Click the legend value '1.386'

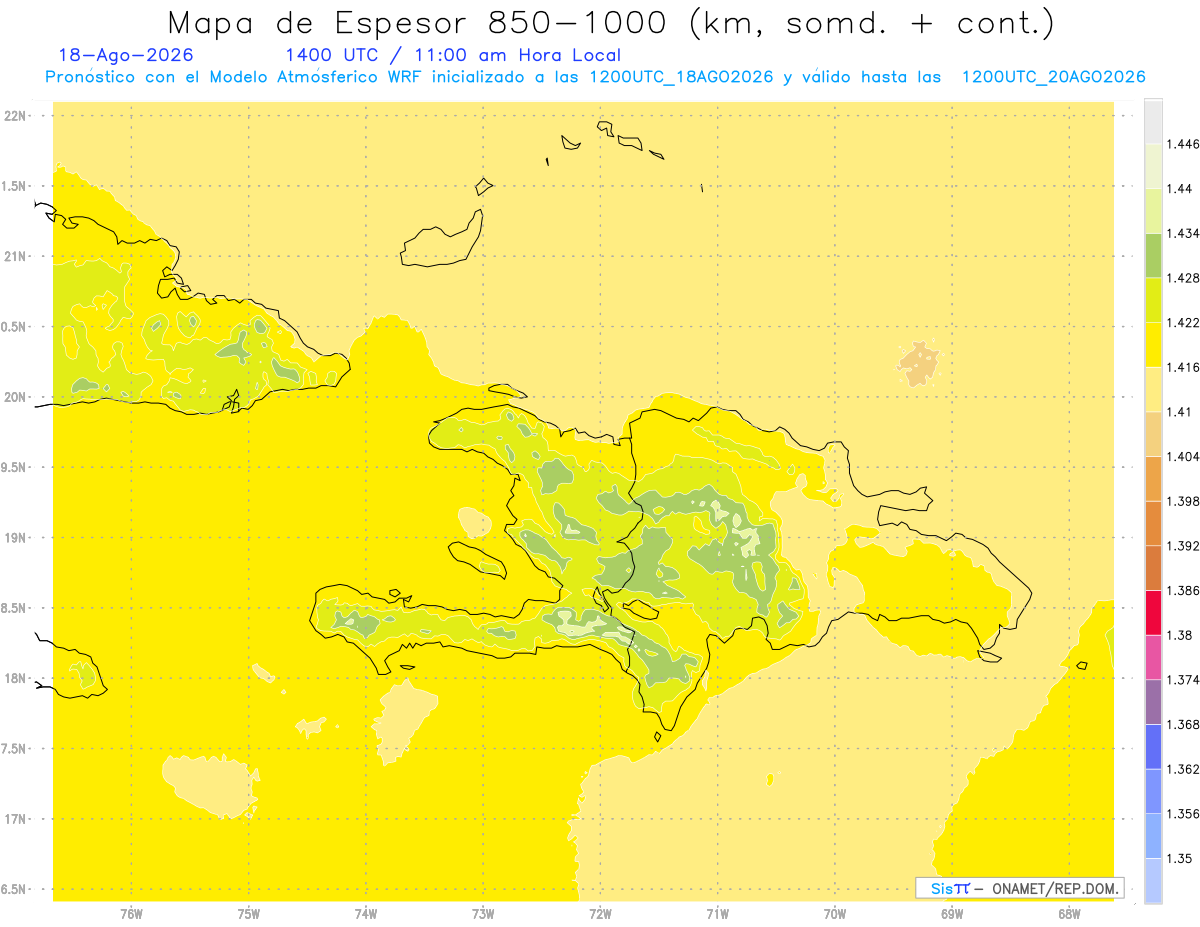click(x=1183, y=590)
